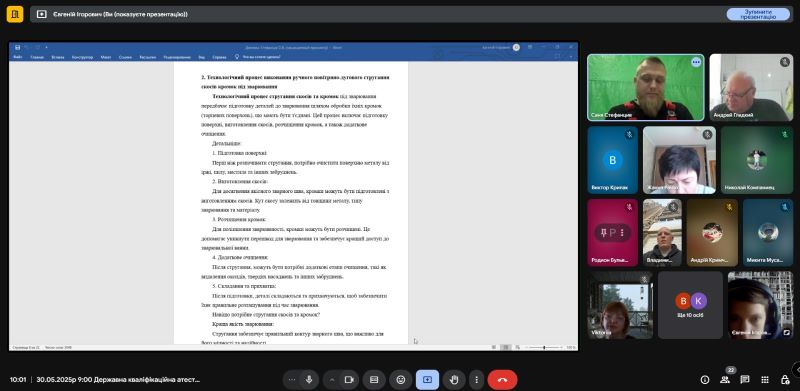Expand audio settings dots beside microphone

pyautogui.click(x=291, y=380)
